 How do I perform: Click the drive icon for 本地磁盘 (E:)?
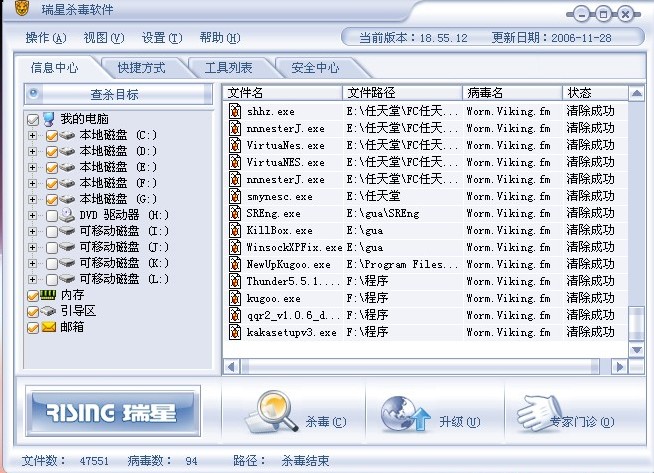67,167
